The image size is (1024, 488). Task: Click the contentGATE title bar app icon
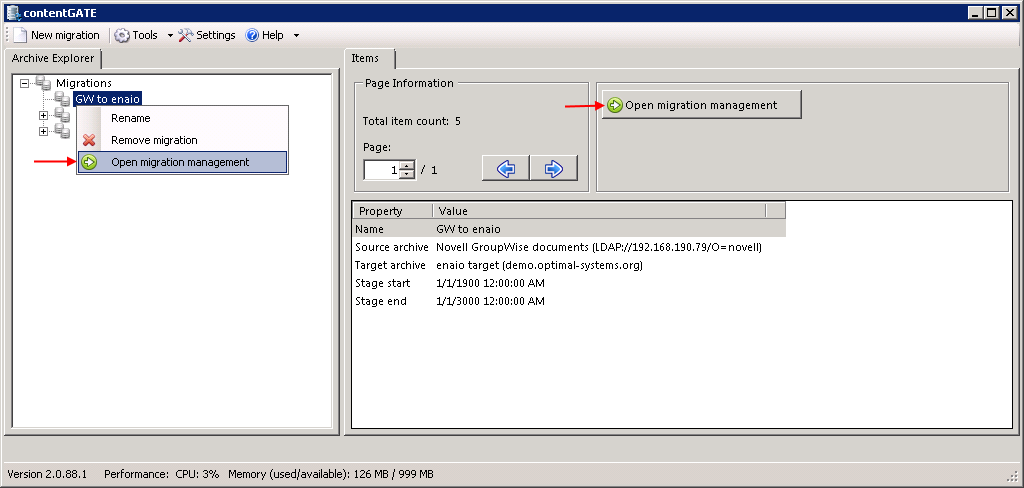[14, 12]
